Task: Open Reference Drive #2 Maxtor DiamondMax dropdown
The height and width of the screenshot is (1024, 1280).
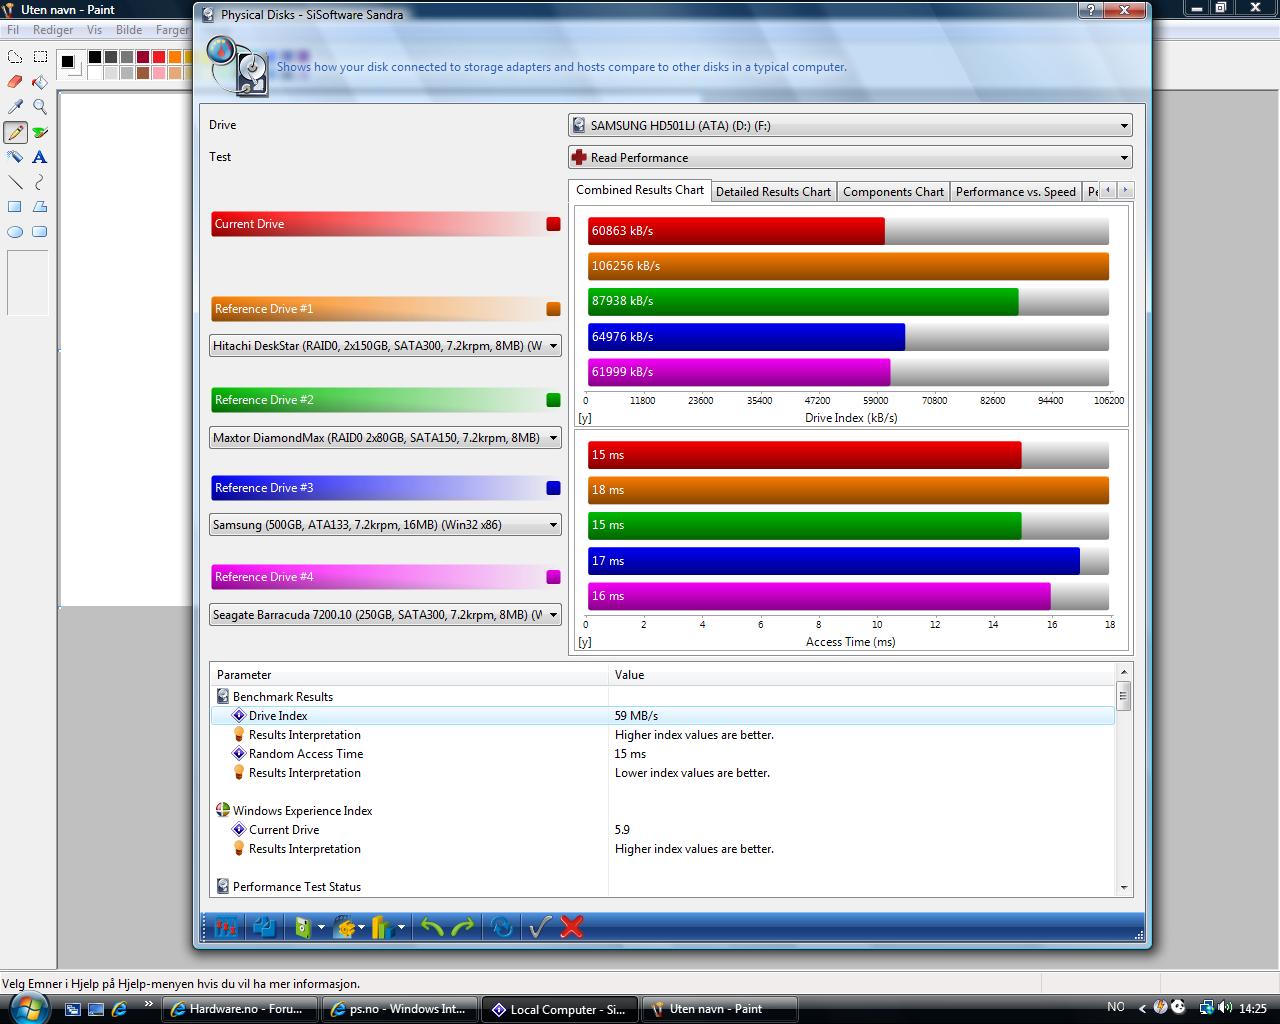Action: click(x=385, y=438)
